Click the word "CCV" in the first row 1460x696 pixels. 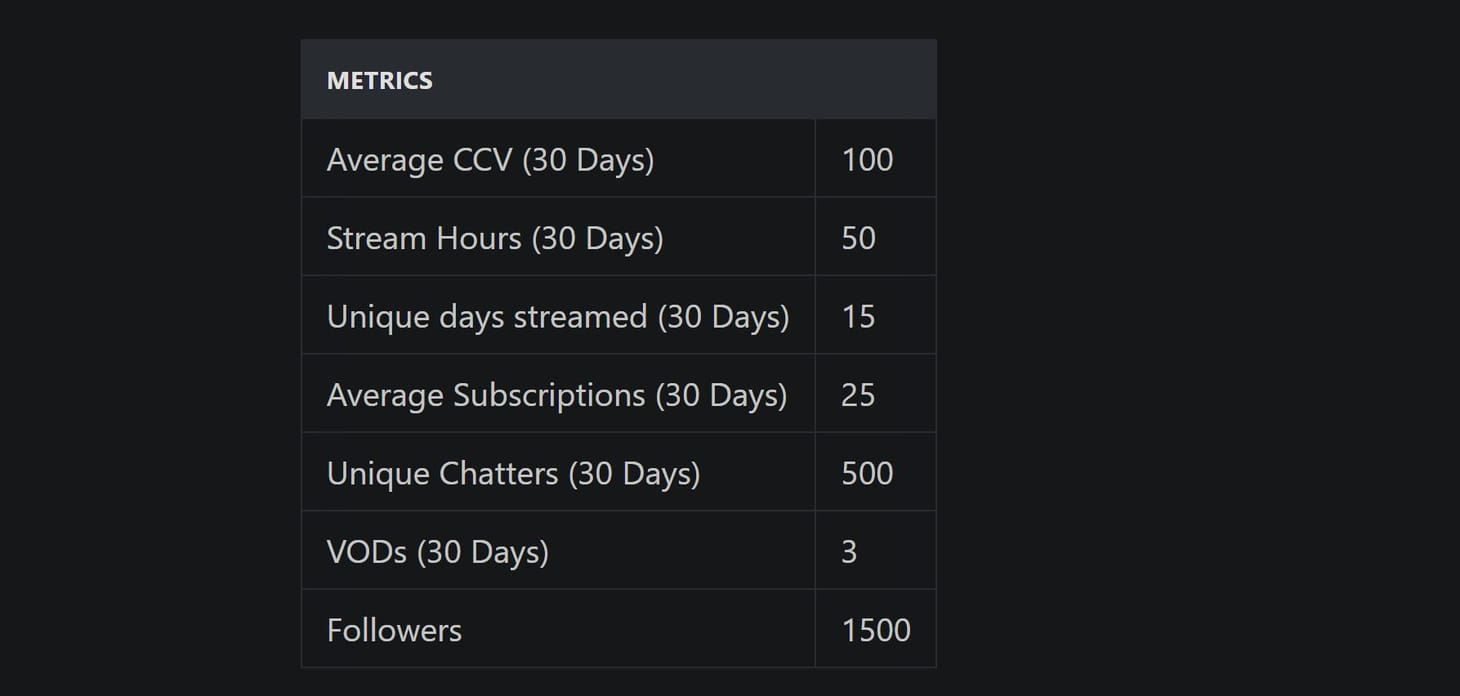[x=482, y=160]
